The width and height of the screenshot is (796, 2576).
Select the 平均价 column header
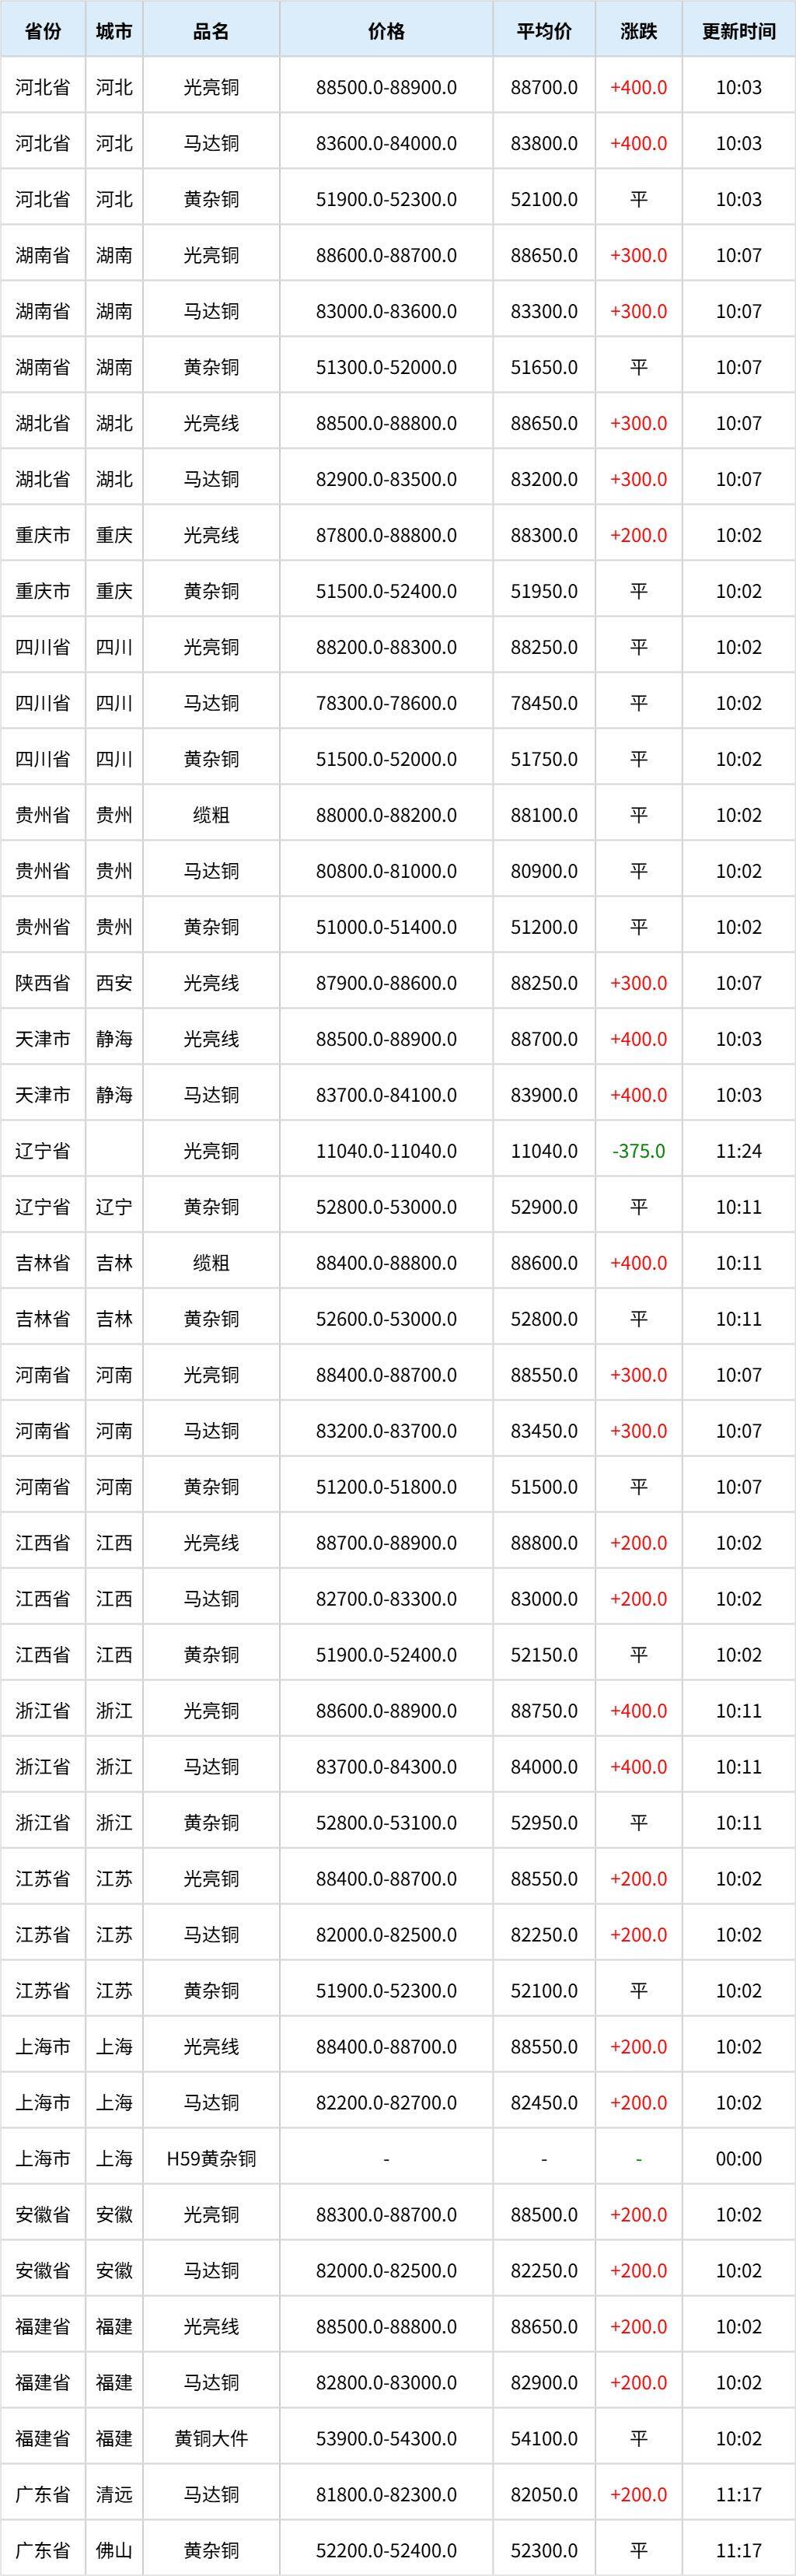544,31
